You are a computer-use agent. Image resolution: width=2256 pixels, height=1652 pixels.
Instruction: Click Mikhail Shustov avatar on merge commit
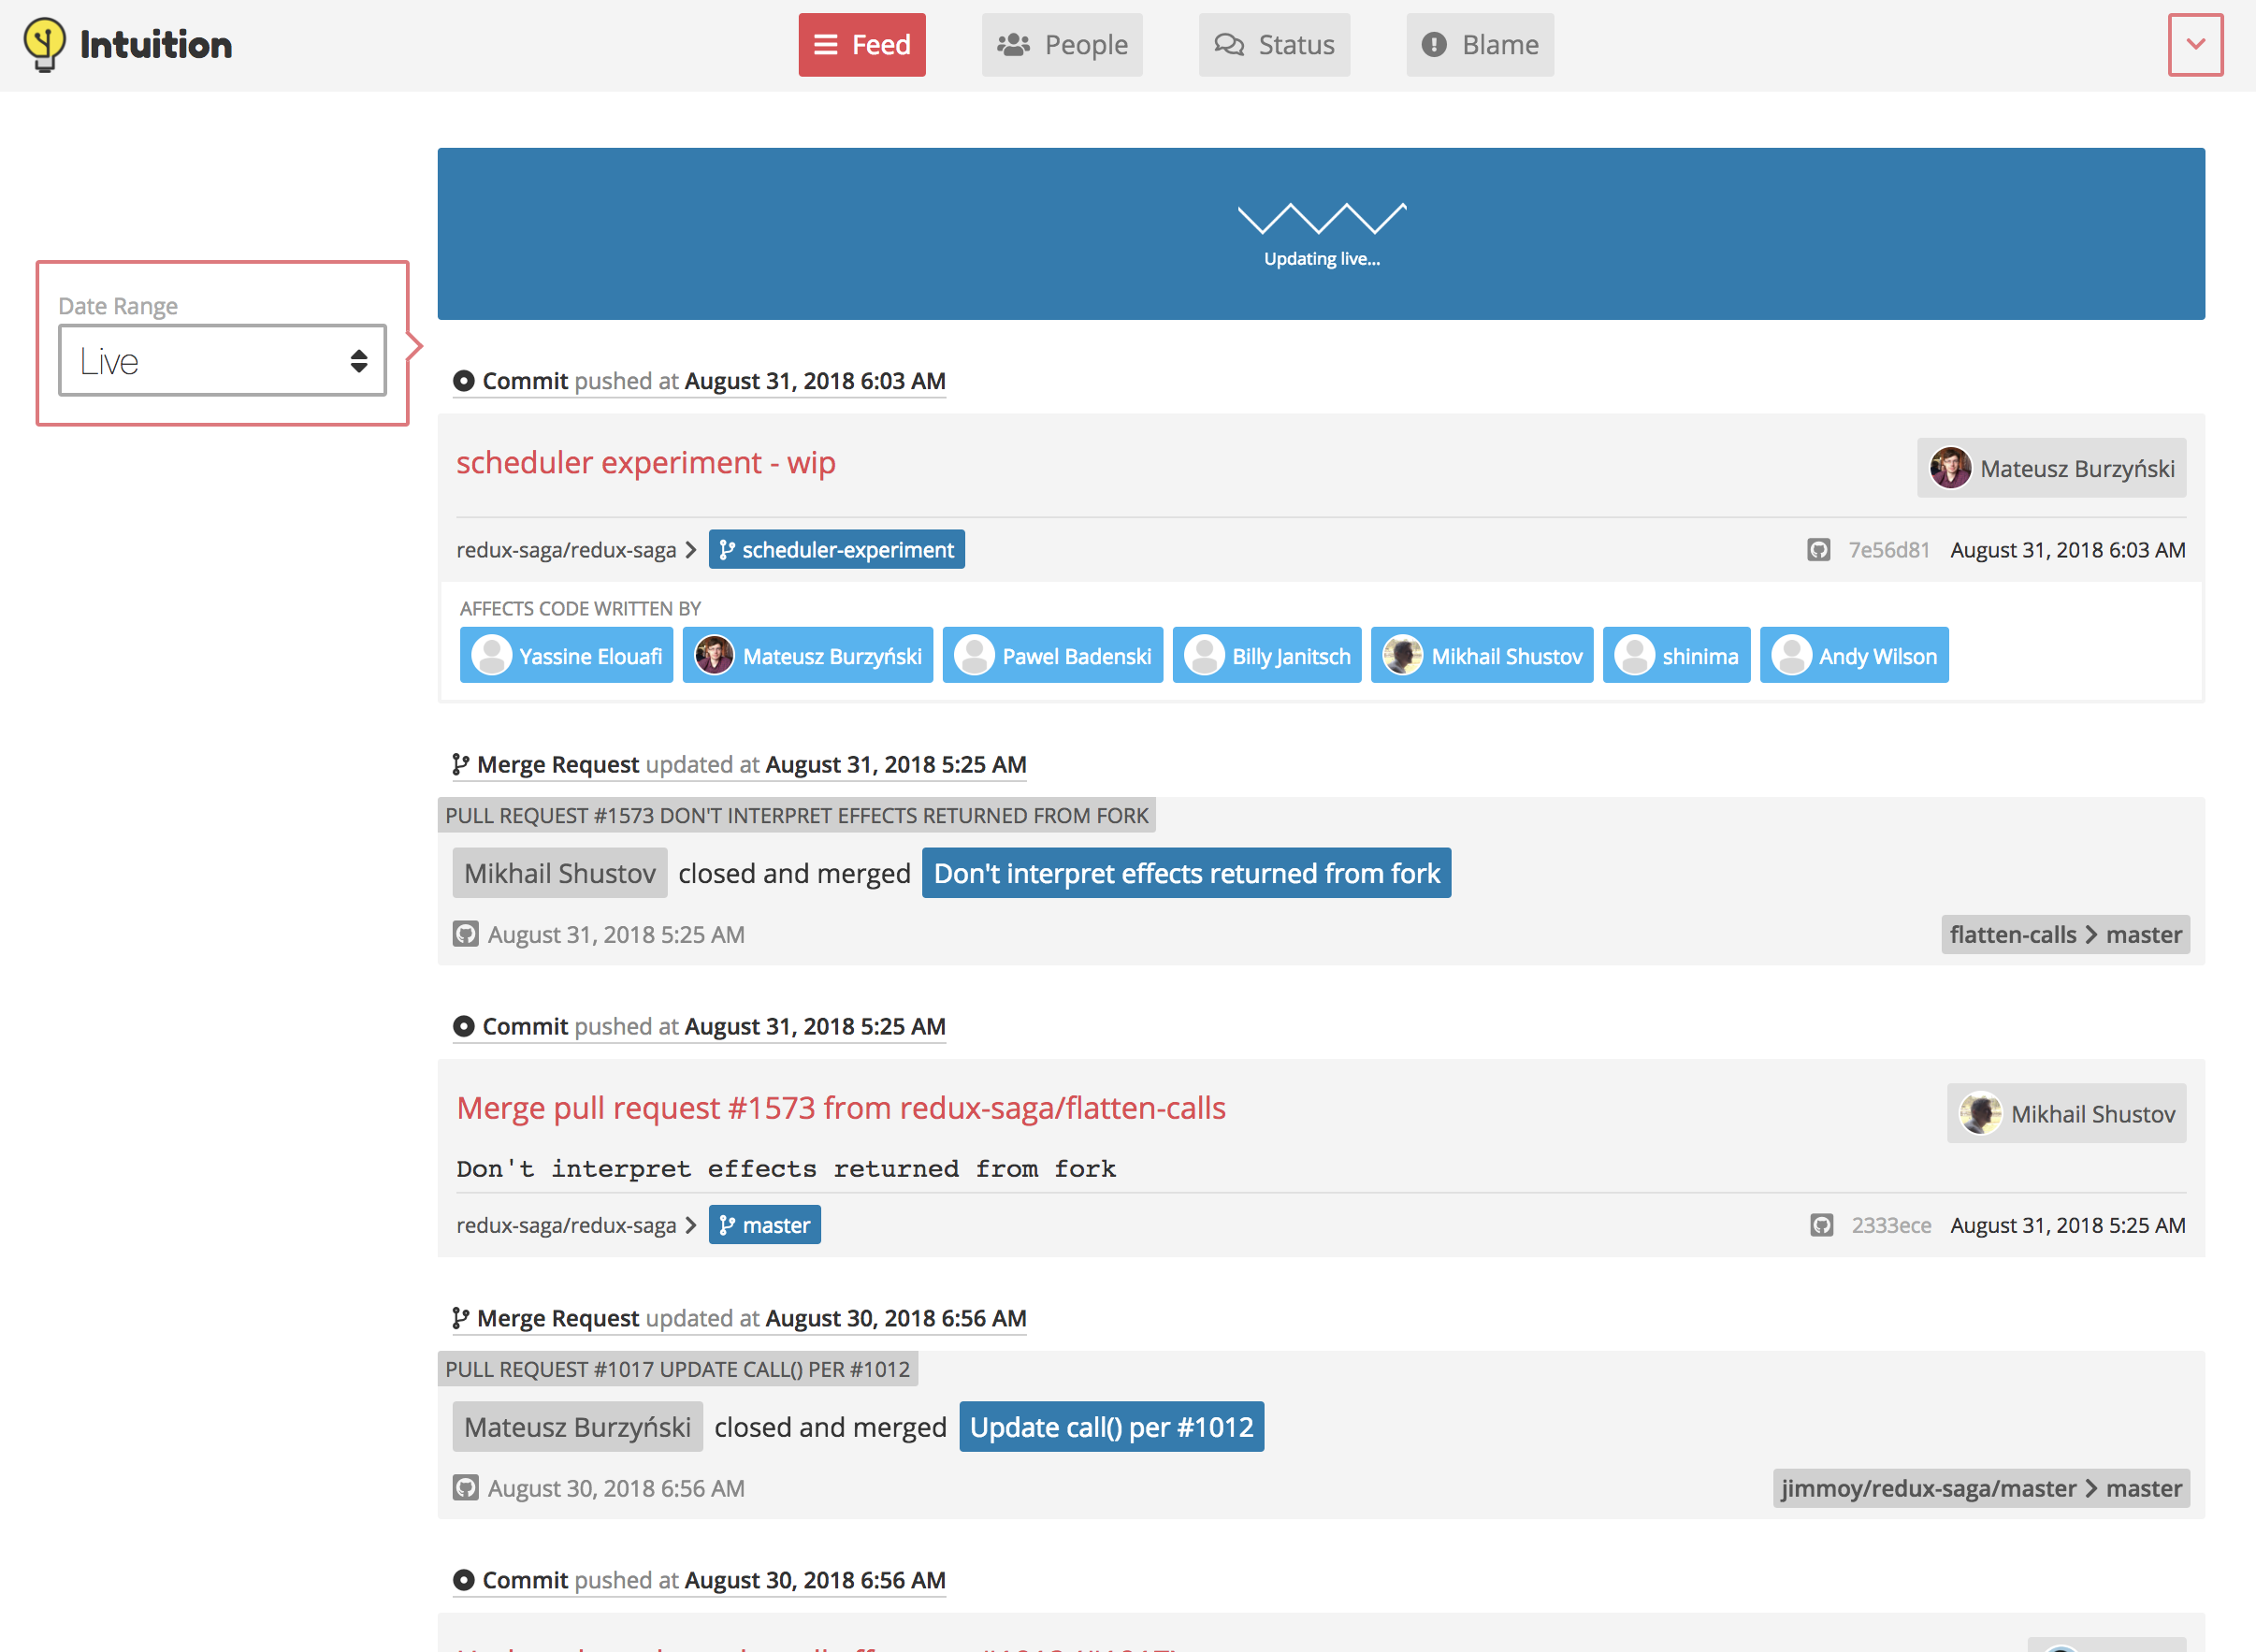[x=1979, y=1113]
